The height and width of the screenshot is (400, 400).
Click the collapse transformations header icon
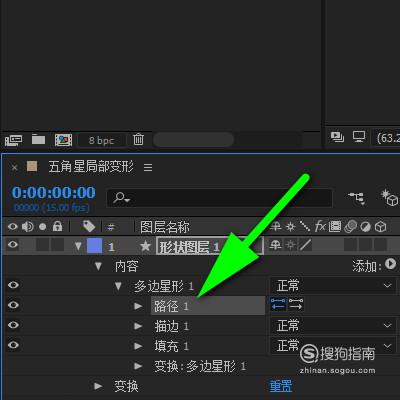tap(291, 227)
